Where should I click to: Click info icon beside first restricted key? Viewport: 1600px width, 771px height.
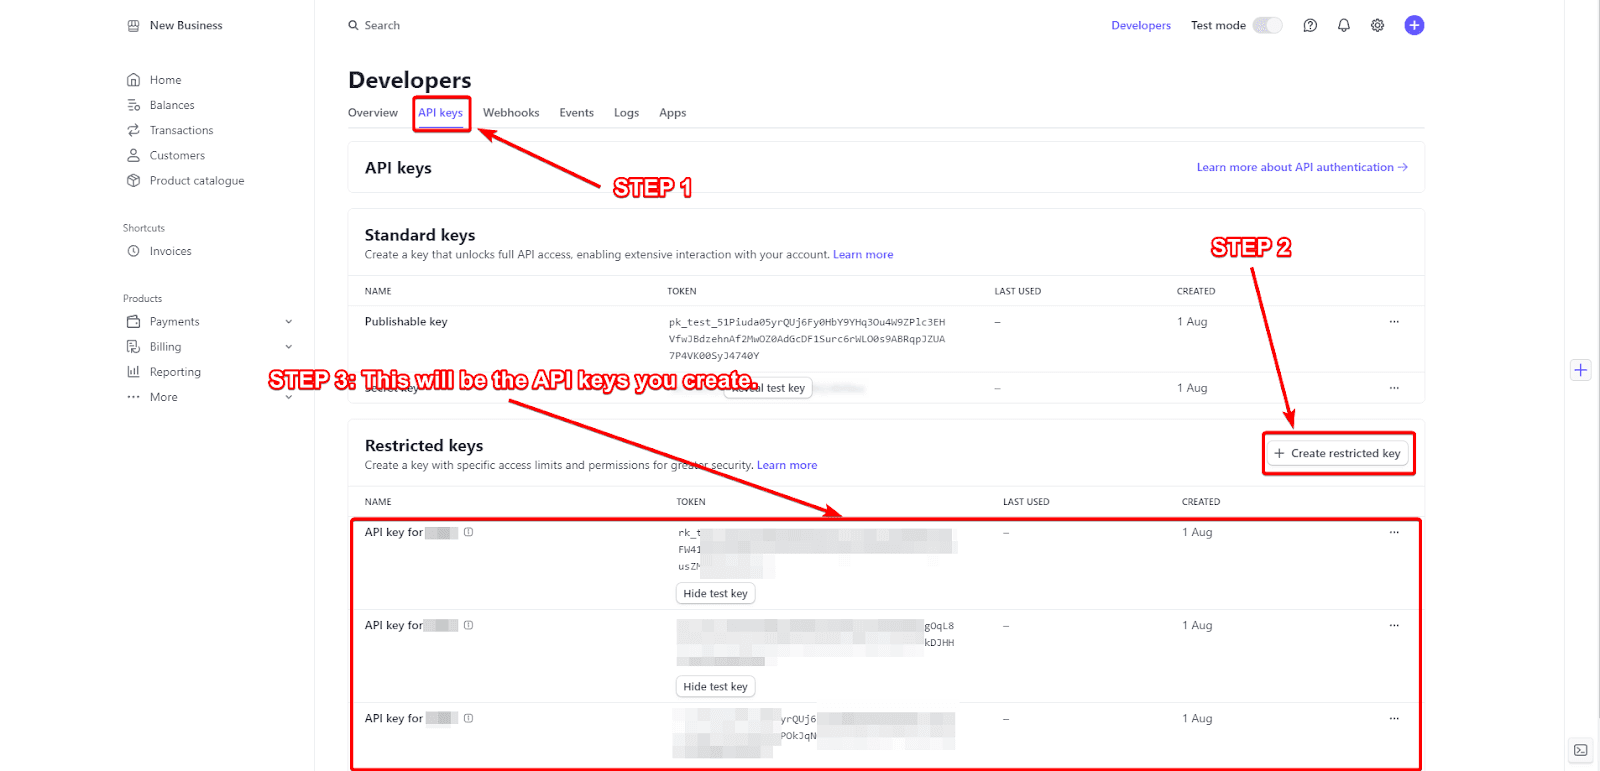pos(468,533)
